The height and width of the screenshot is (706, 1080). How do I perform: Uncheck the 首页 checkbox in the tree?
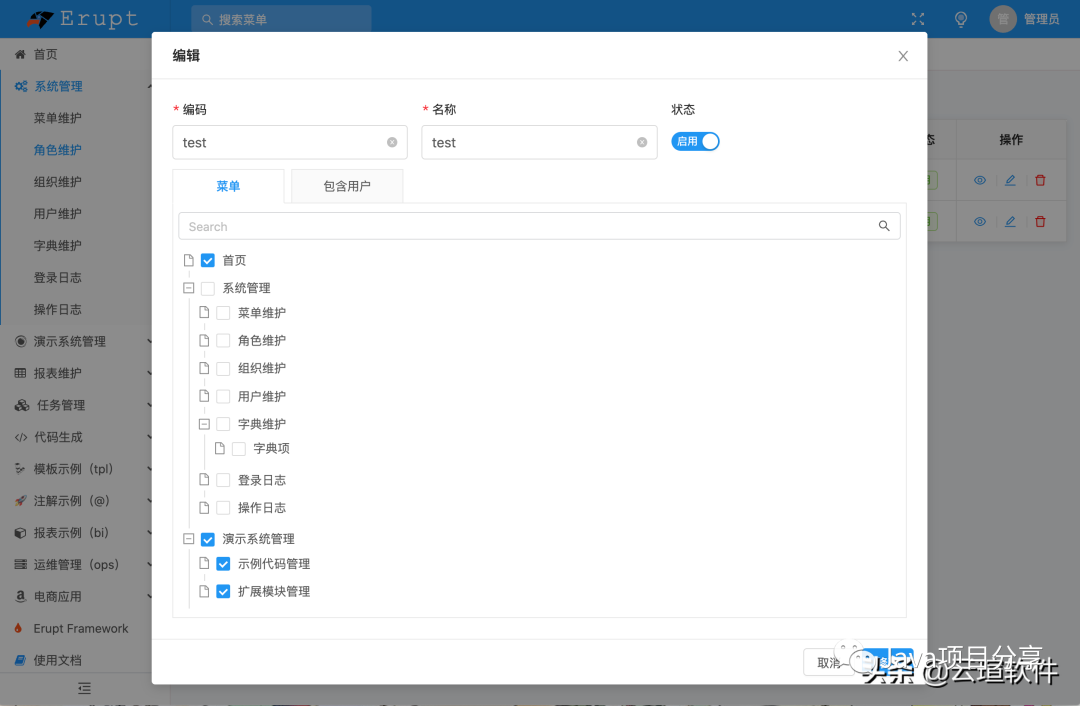pyautogui.click(x=208, y=260)
